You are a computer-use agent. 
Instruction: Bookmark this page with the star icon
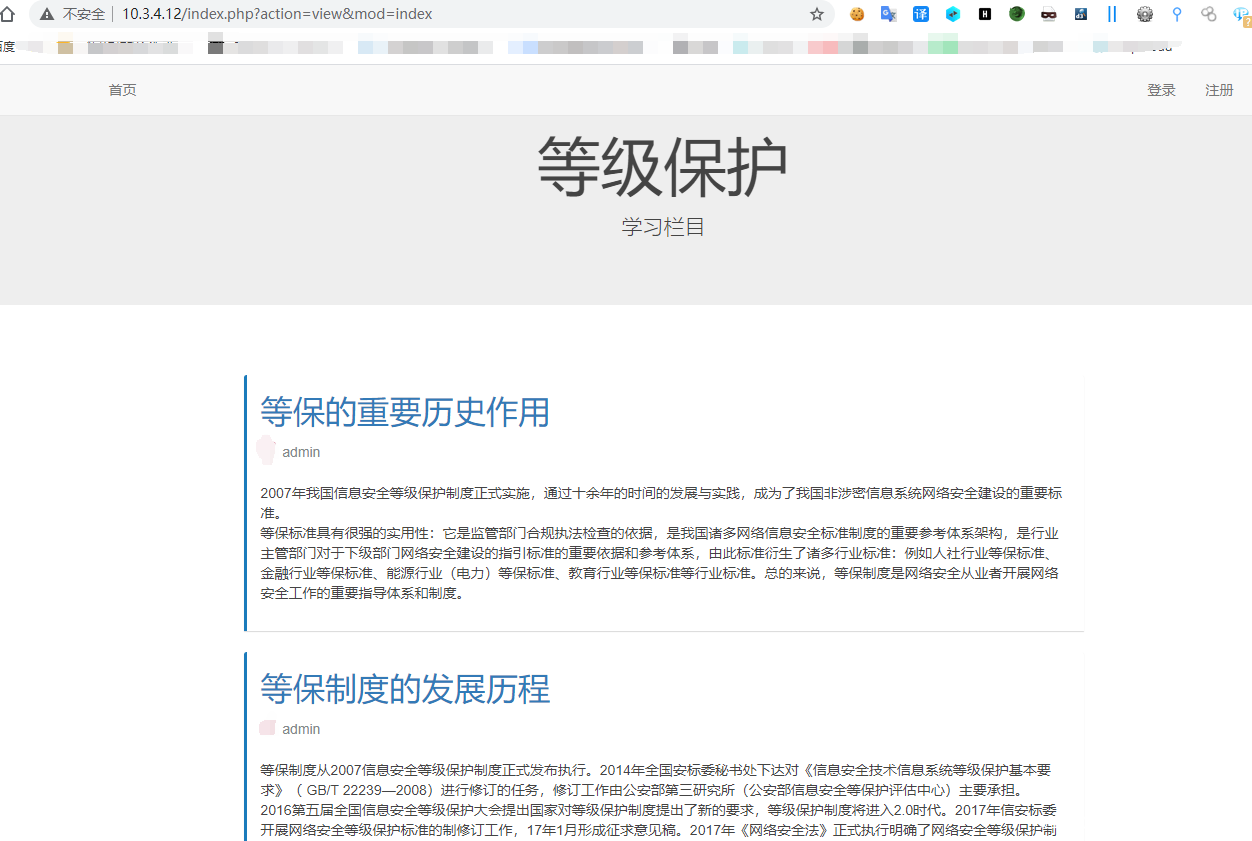click(x=817, y=14)
